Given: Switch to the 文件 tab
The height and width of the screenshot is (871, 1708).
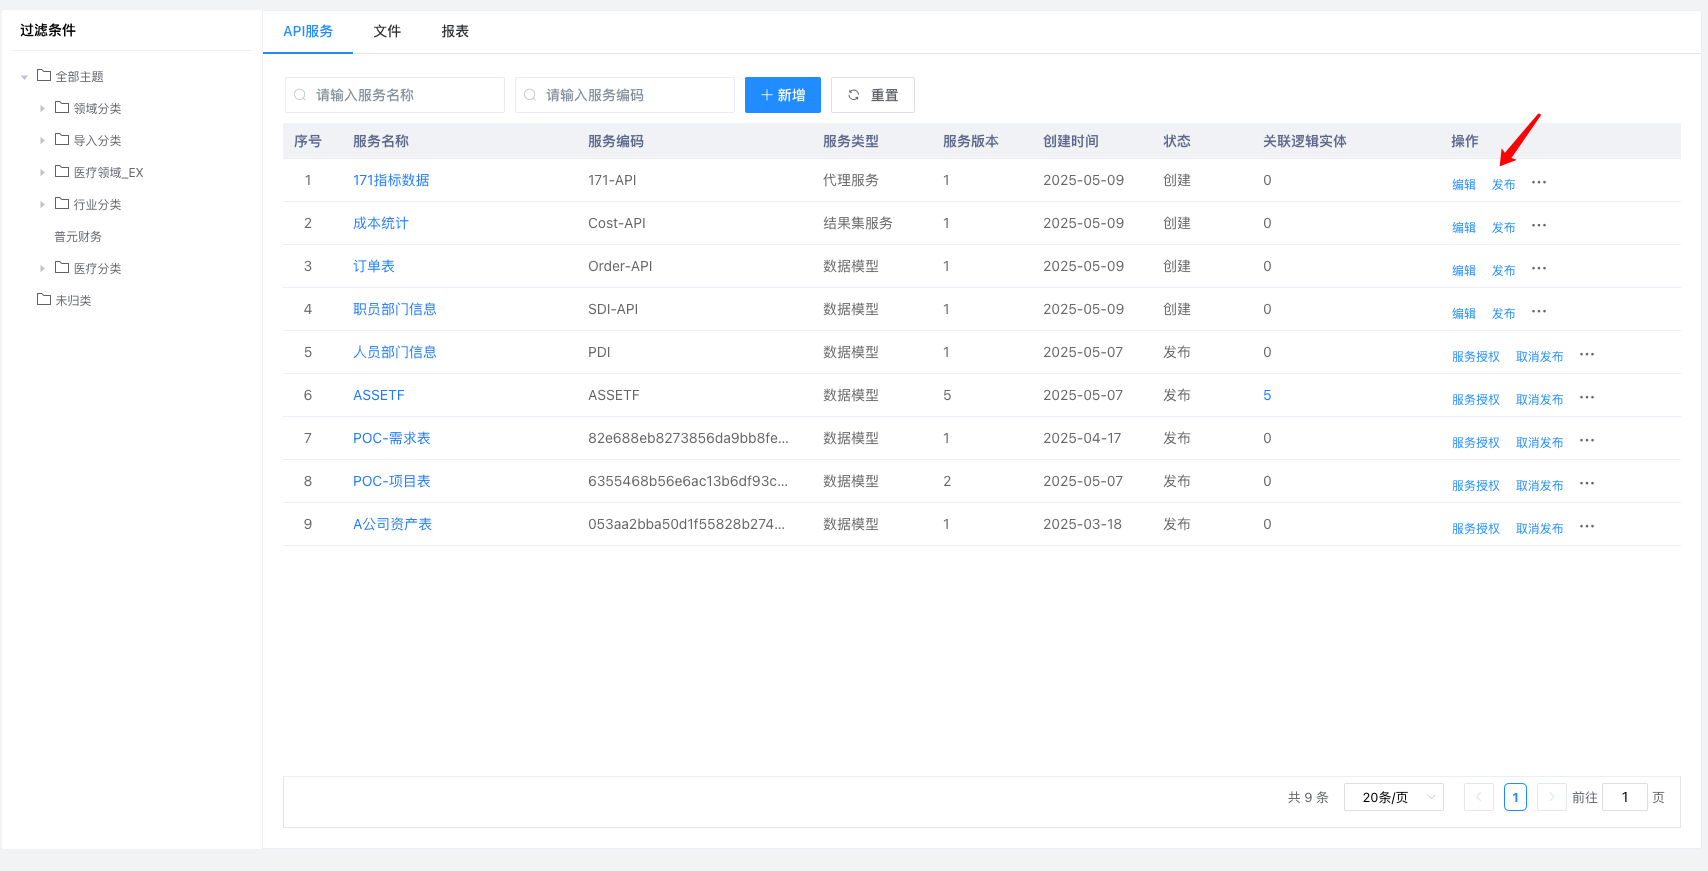Looking at the screenshot, I should coord(387,32).
